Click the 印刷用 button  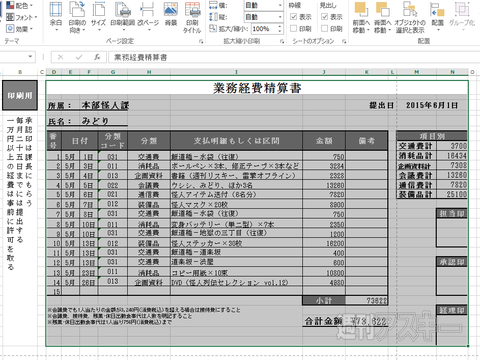(x=20, y=95)
